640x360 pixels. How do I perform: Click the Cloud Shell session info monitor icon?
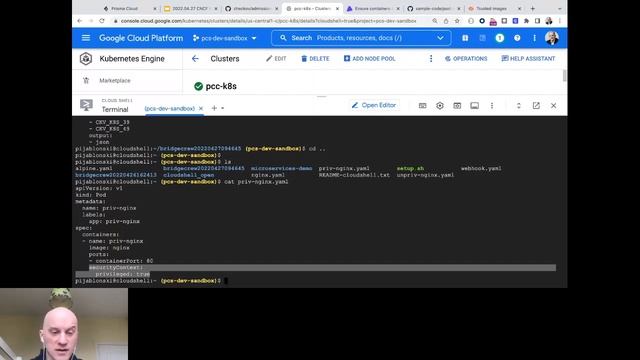[474, 106]
